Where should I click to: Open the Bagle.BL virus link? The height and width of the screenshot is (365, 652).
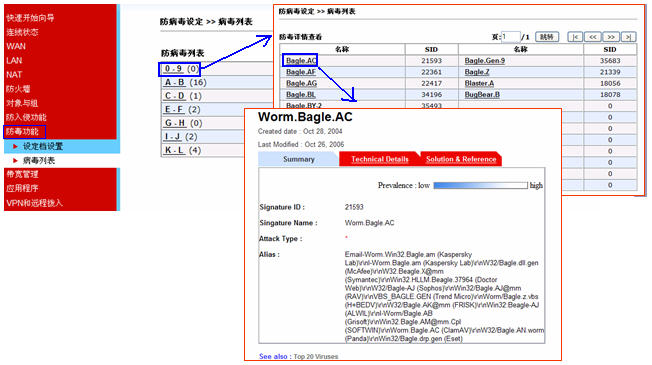coord(301,94)
